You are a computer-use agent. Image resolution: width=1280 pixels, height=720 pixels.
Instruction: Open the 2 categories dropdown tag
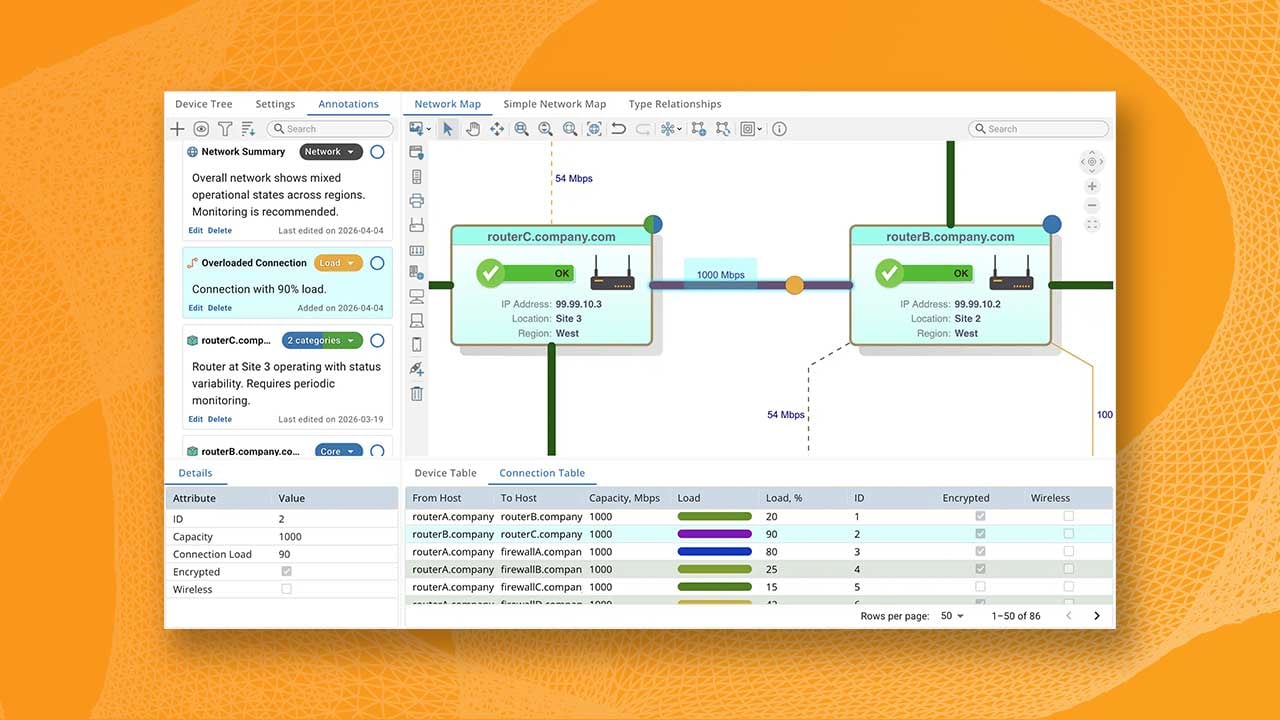point(322,340)
